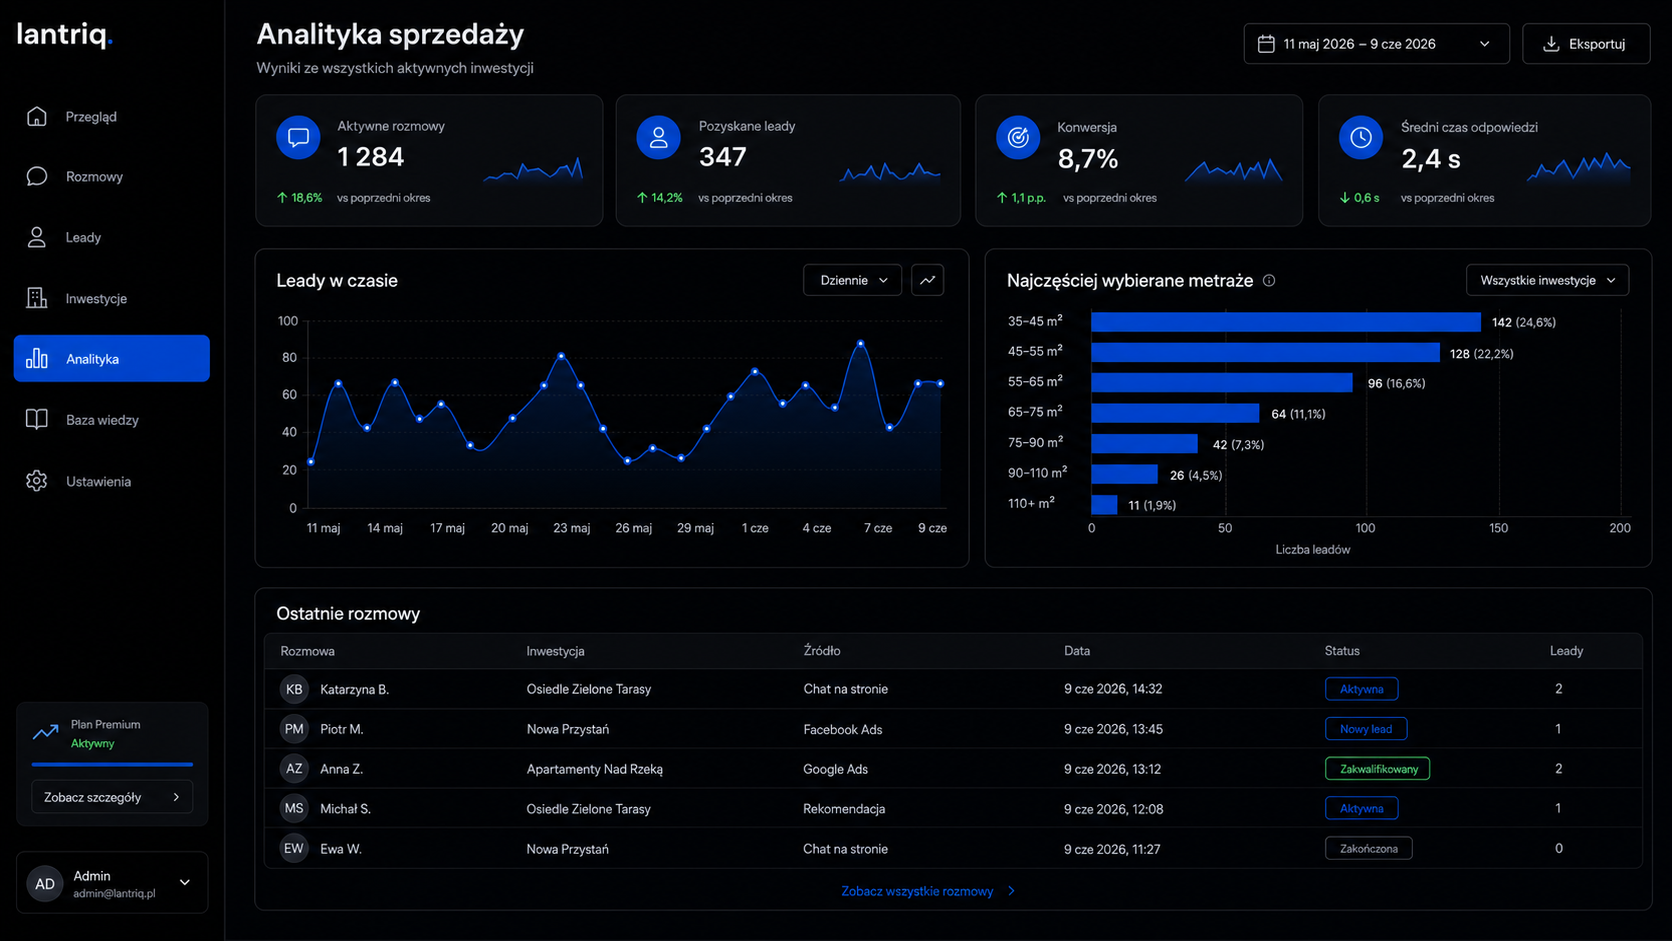Click Zobacz szczegóły plan button
Screen dimensions: 1672x941
[x=112, y=797]
